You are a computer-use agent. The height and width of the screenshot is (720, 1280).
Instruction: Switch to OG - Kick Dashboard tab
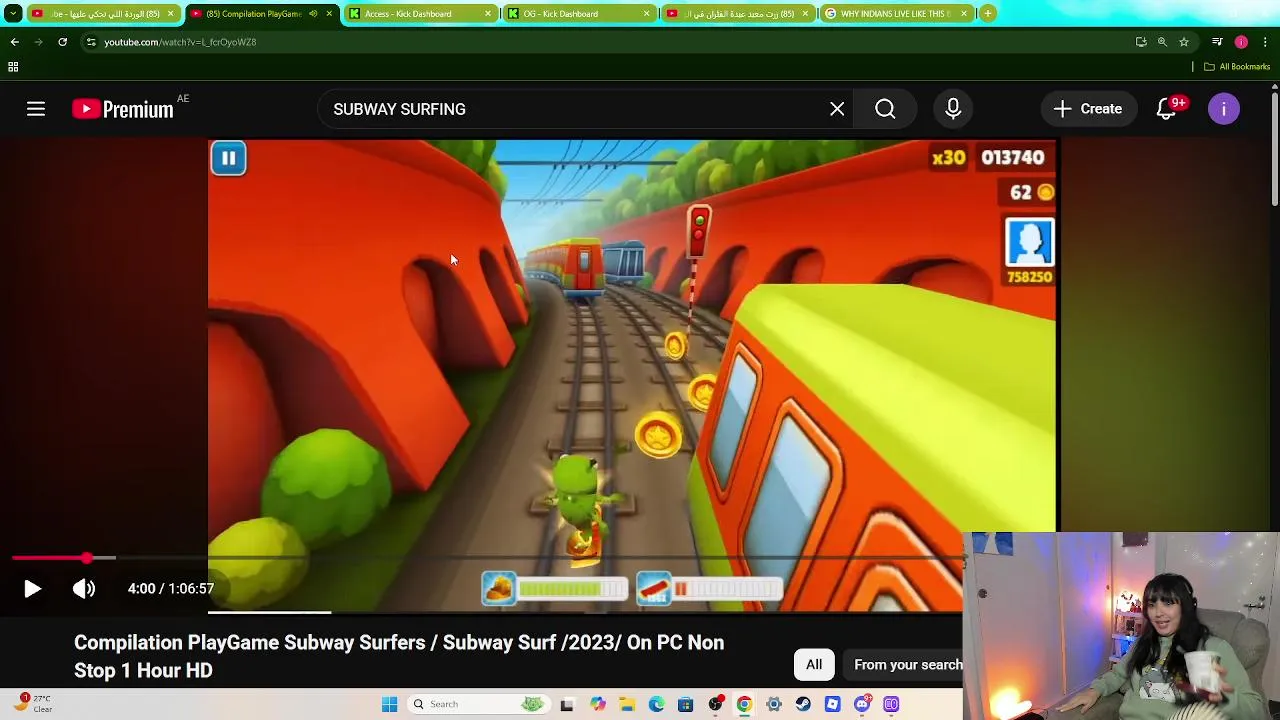[x=578, y=14]
